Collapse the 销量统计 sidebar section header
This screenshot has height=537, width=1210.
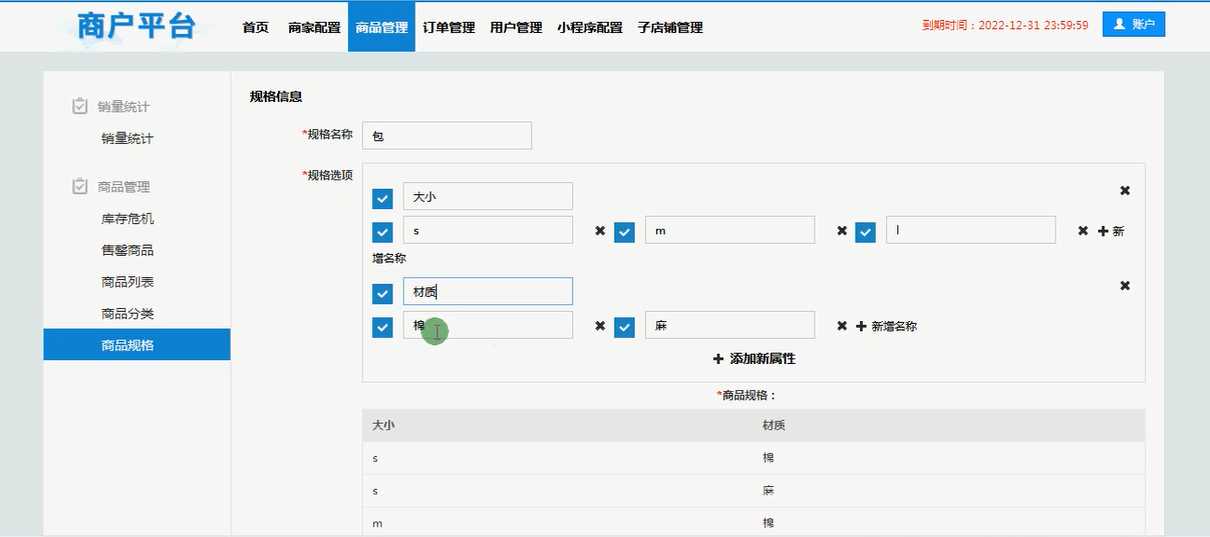coord(123,107)
